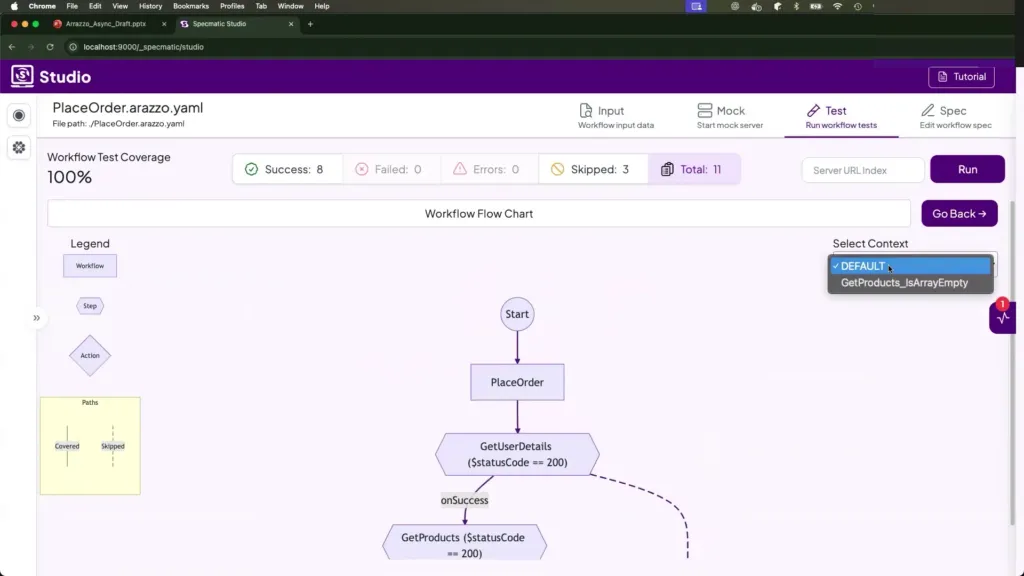This screenshot has height=576, width=1024.
Task: Filter results by Skipped: 3
Action: pos(592,170)
